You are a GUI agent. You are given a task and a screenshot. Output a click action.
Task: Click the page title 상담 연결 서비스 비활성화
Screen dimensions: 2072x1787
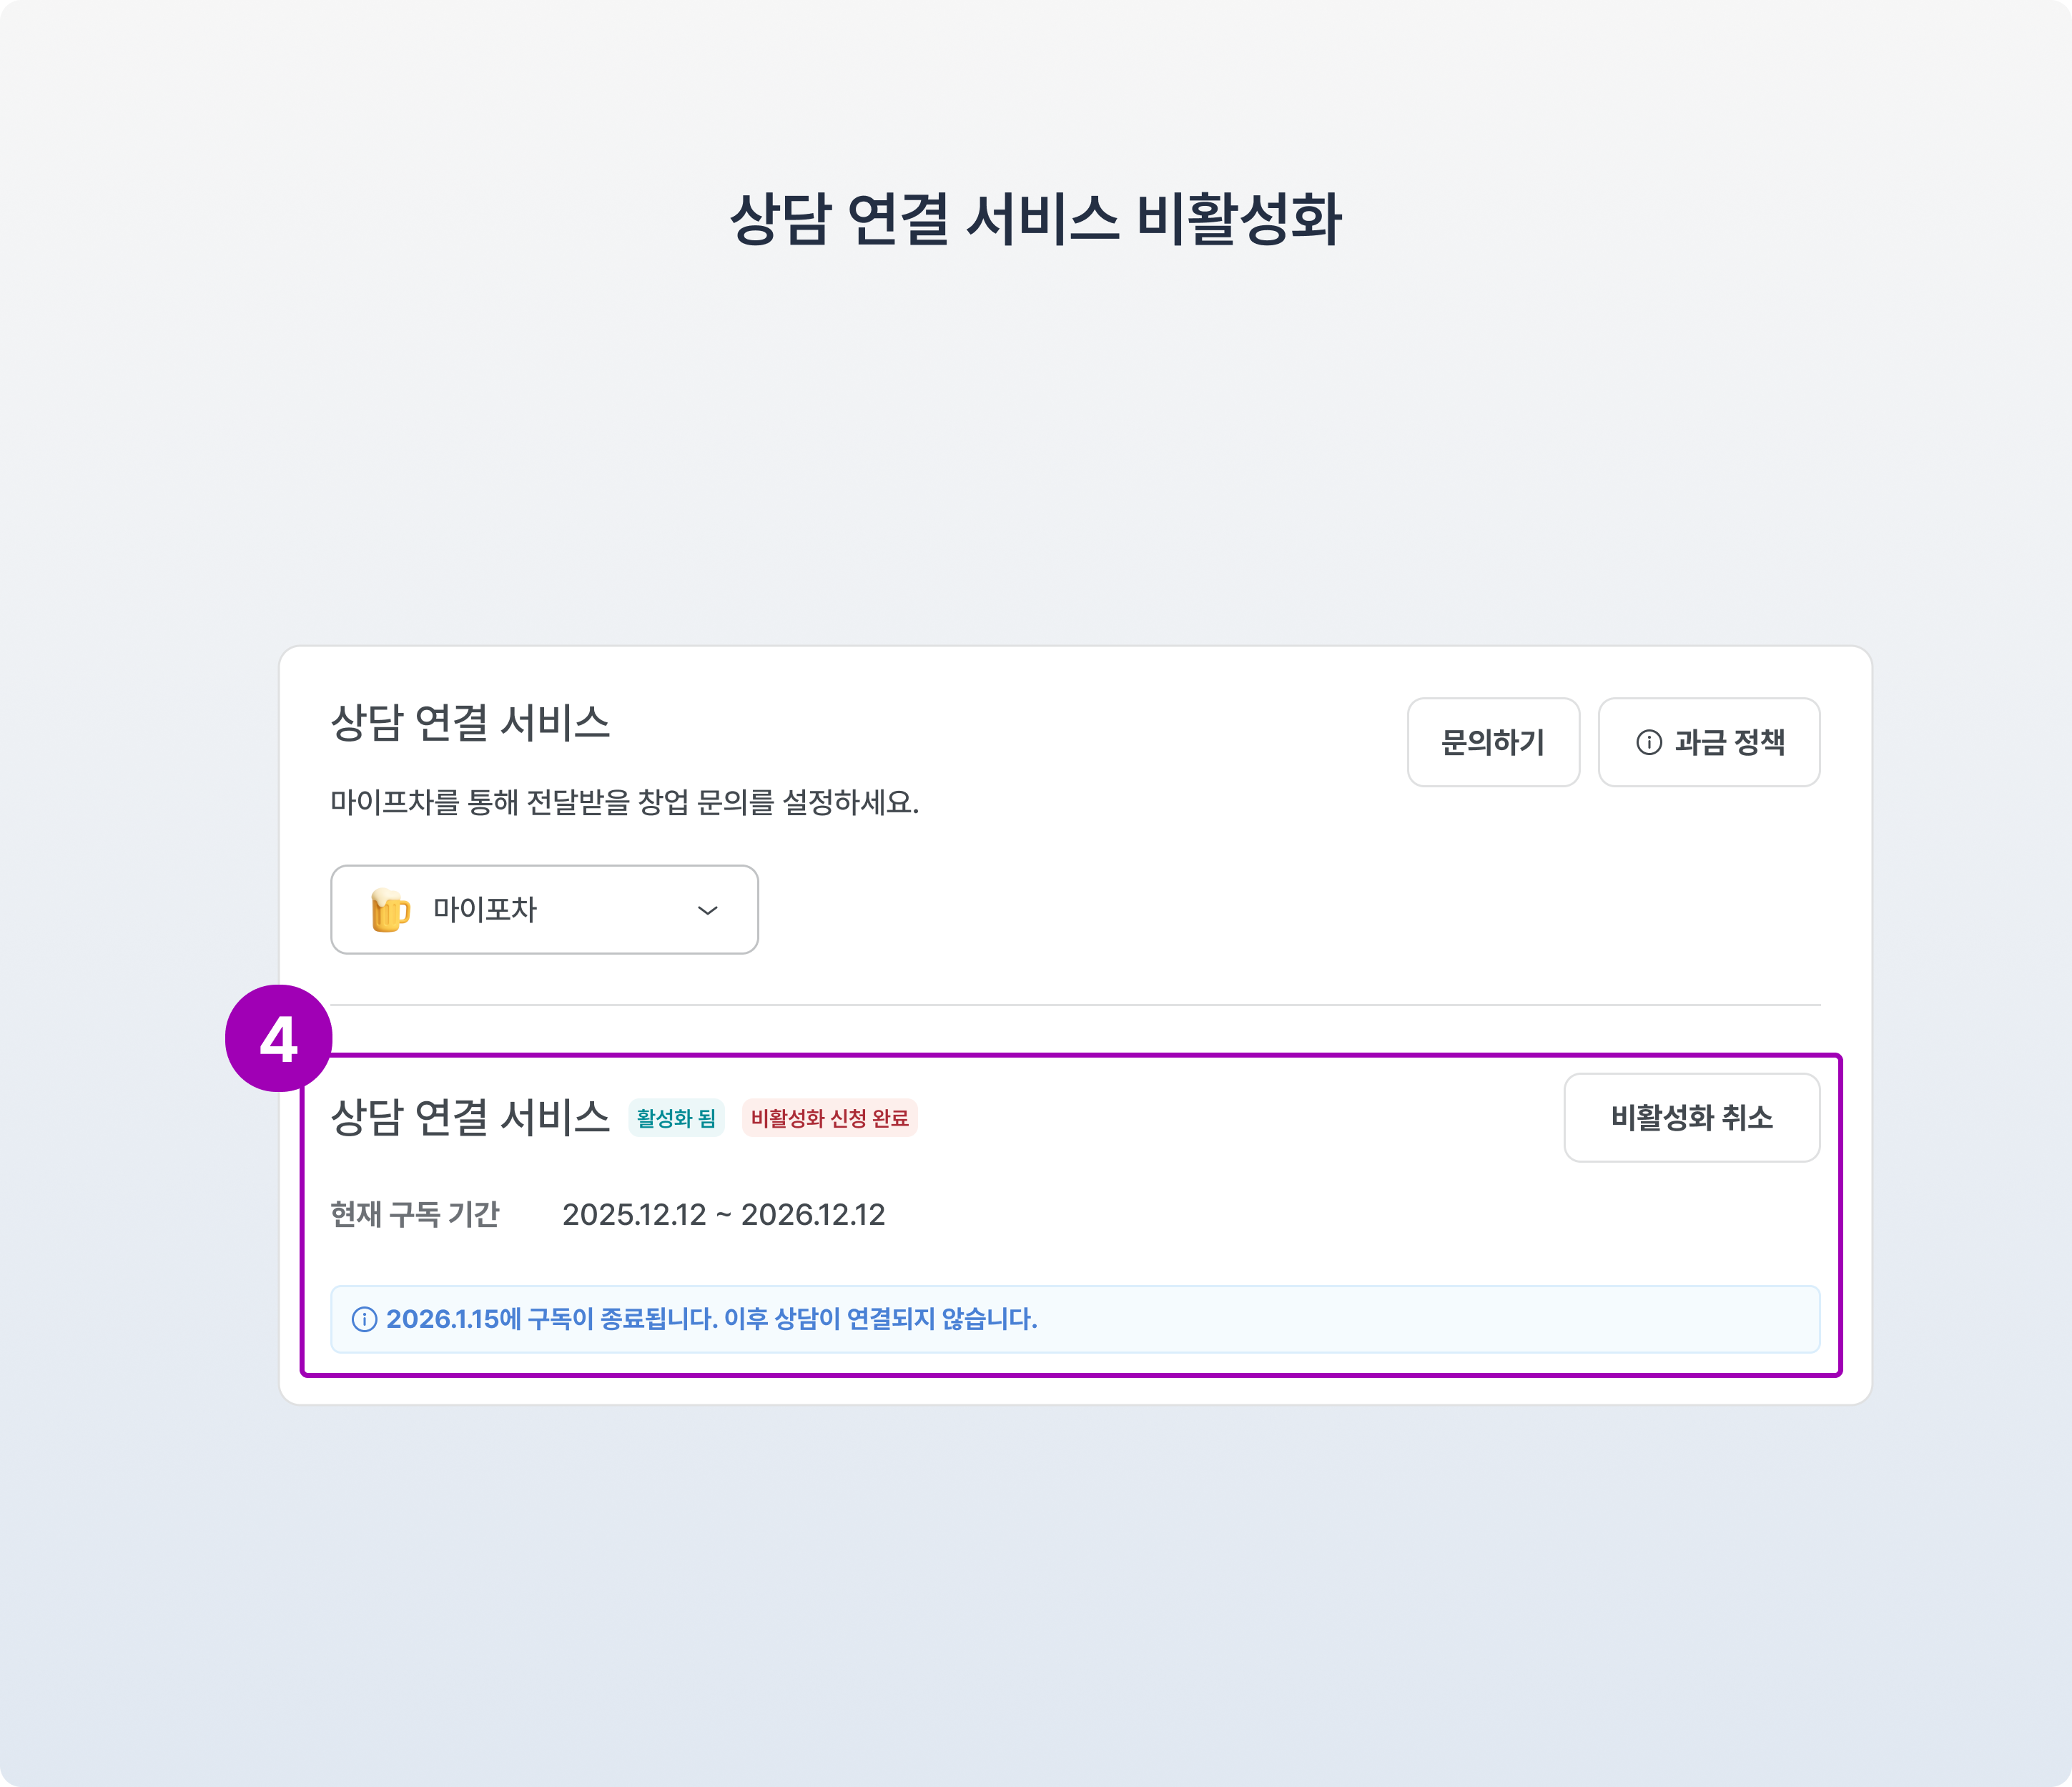click(1035, 219)
